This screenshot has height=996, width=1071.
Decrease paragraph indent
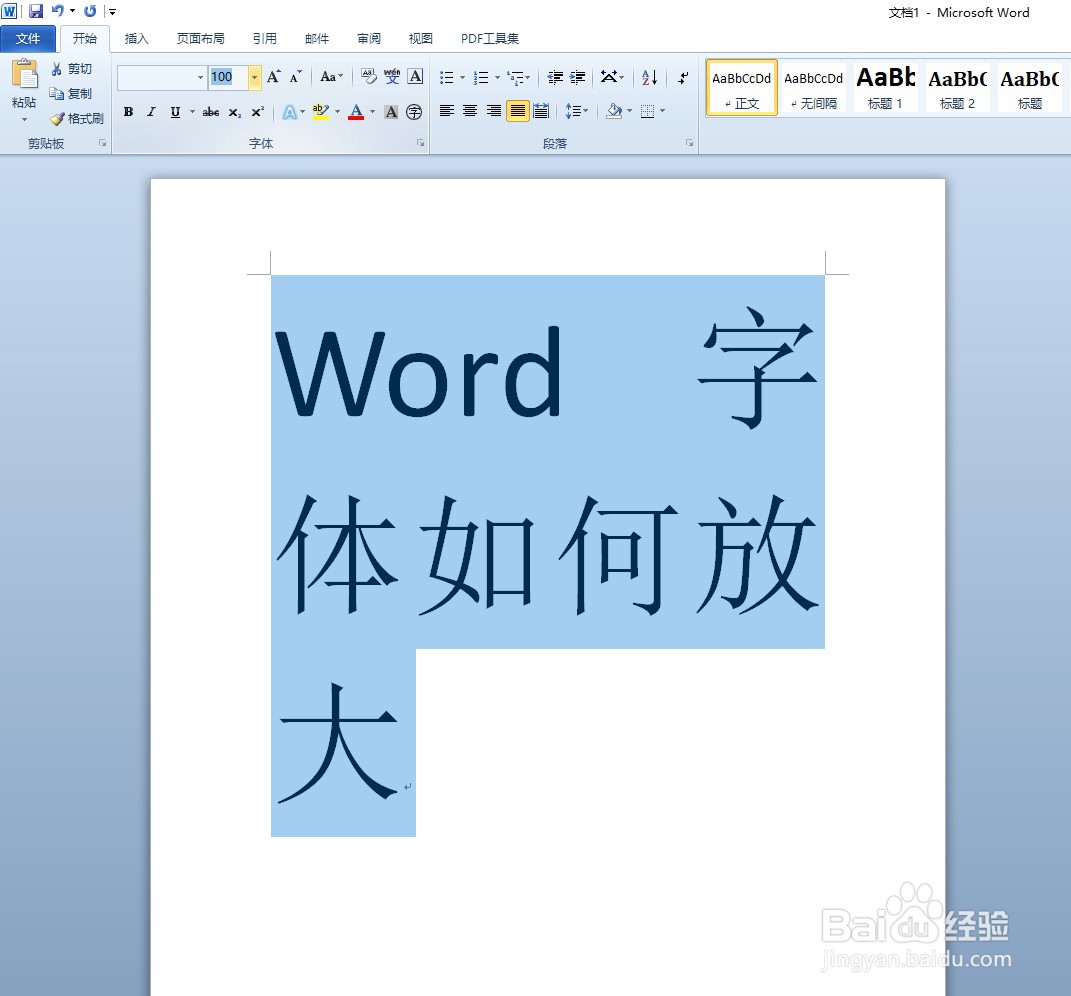555,77
